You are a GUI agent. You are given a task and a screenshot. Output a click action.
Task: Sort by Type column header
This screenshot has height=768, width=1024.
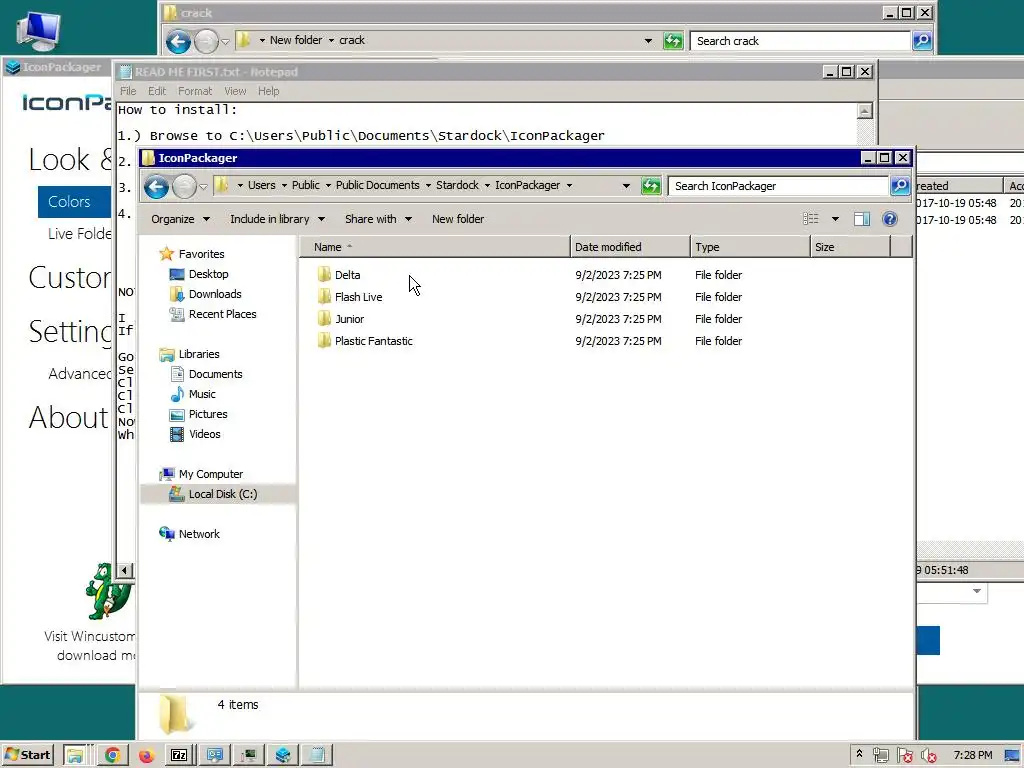[750, 247]
